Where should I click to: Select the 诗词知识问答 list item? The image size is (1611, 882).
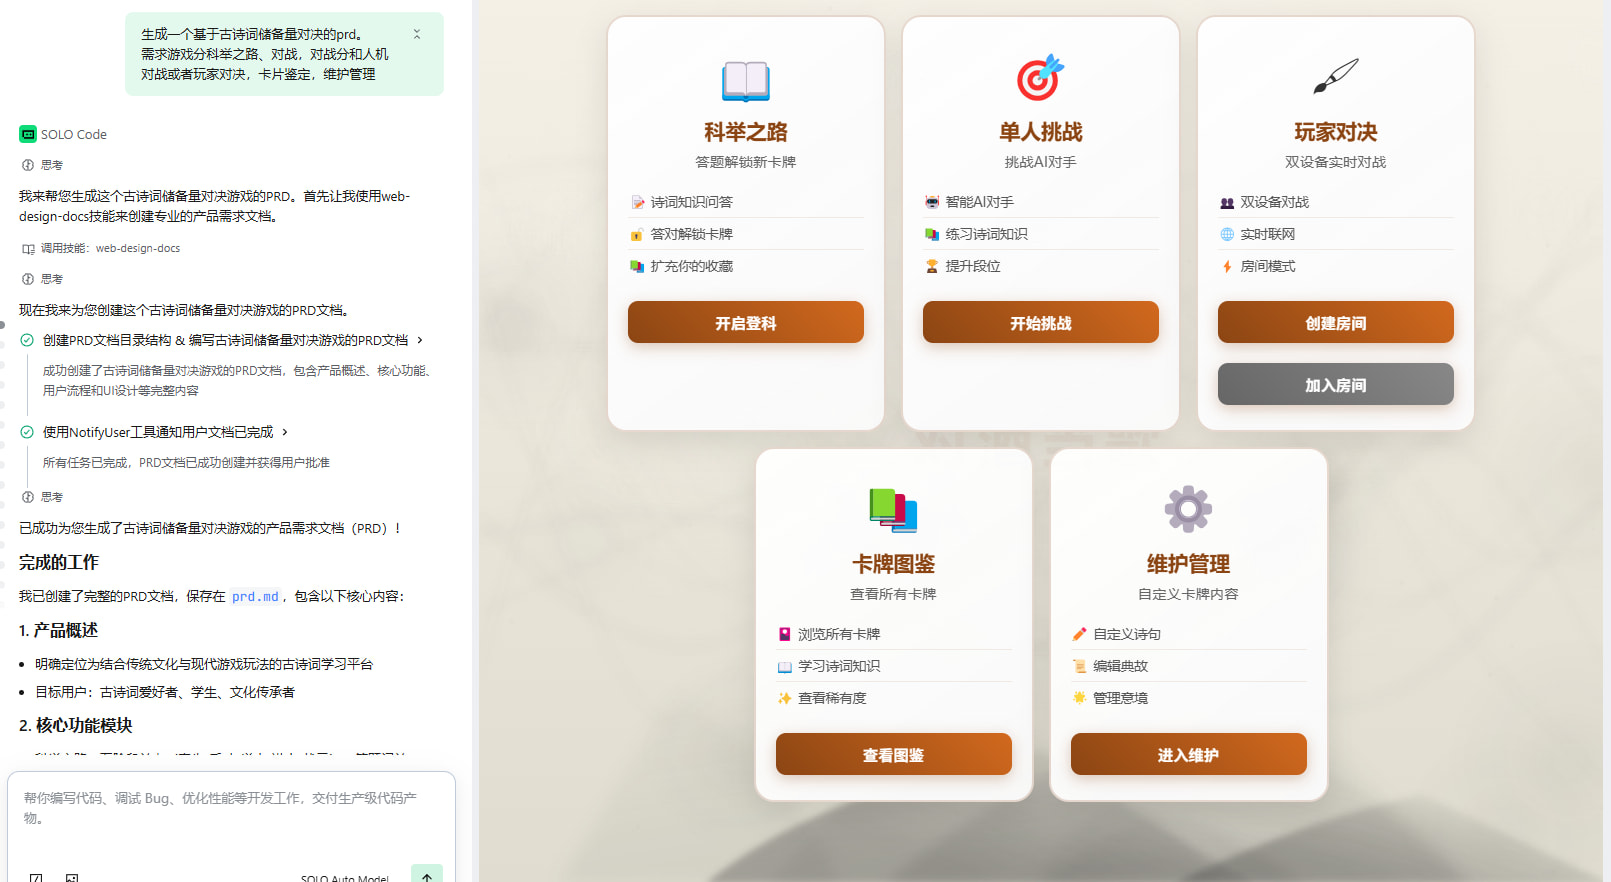click(x=691, y=202)
